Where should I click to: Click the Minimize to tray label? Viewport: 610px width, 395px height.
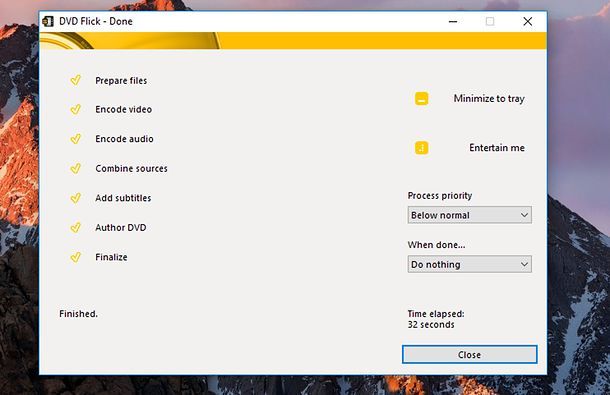[x=489, y=99]
